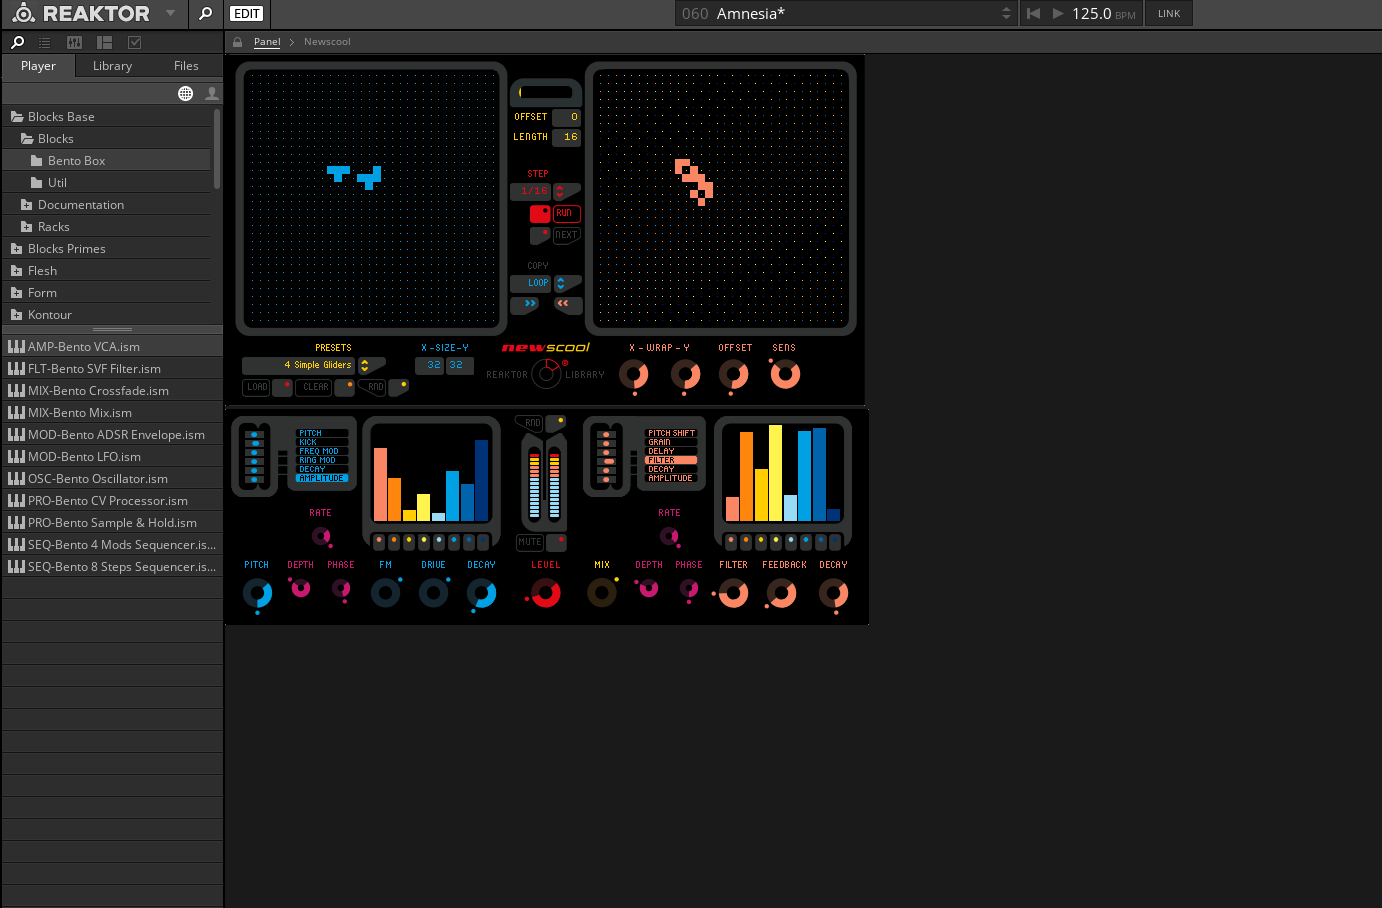Open the snapshot selector 060 Amnesia
The image size is (1382, 908).
(846, 14)
